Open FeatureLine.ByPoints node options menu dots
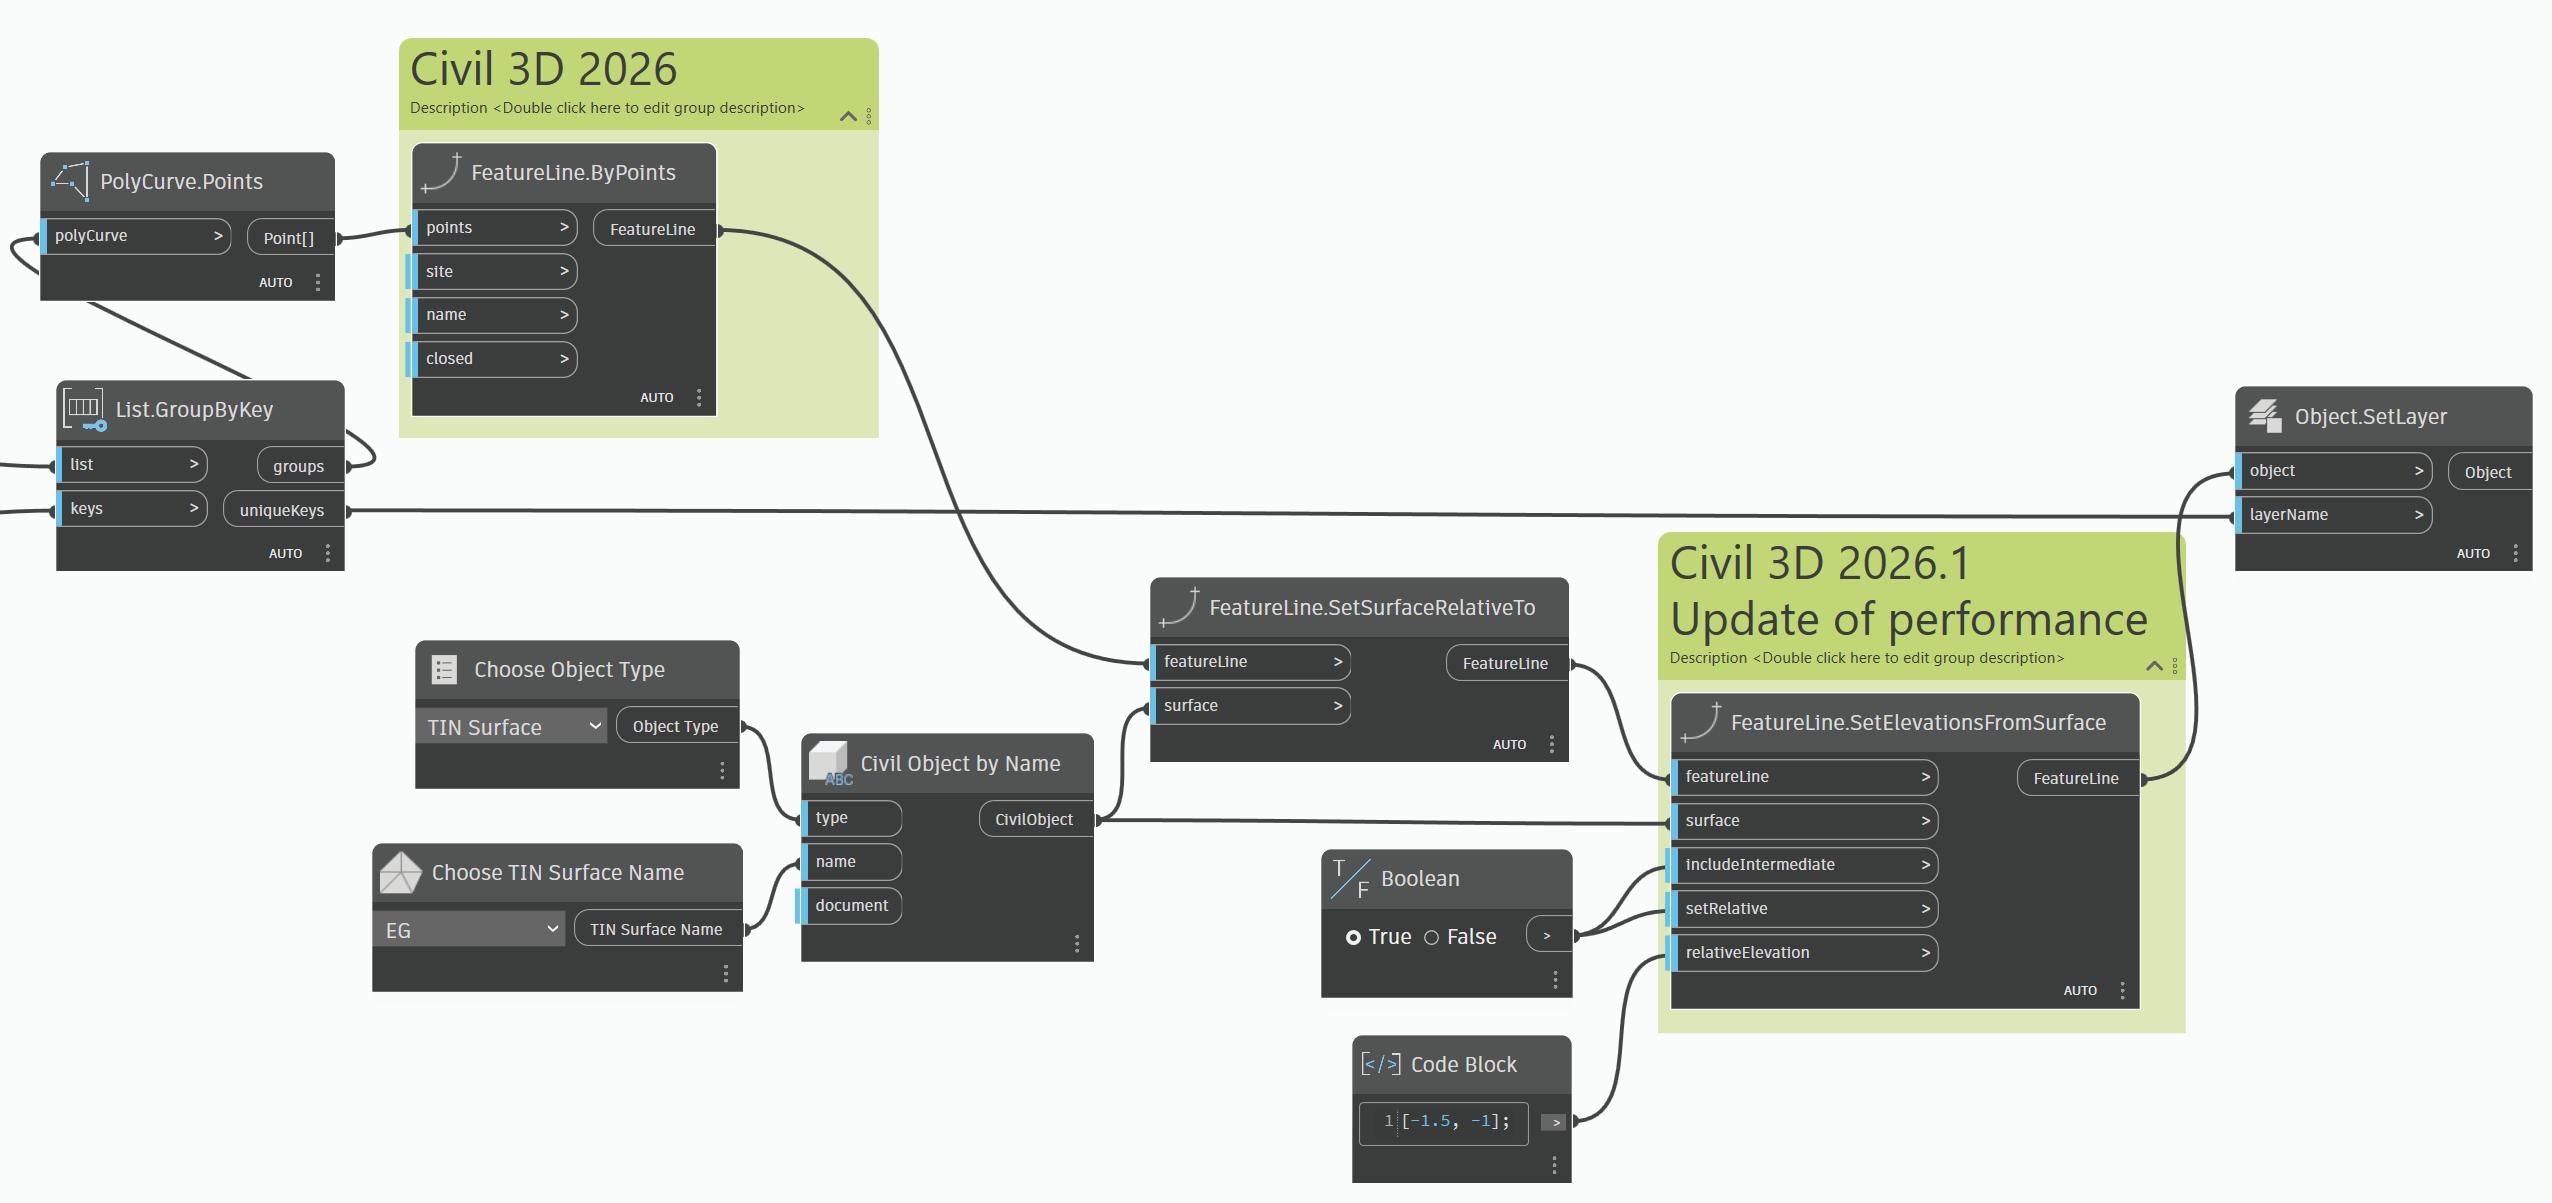Image resolution: width=2552 pixels, height=1203 pixels. coord(699,397)
